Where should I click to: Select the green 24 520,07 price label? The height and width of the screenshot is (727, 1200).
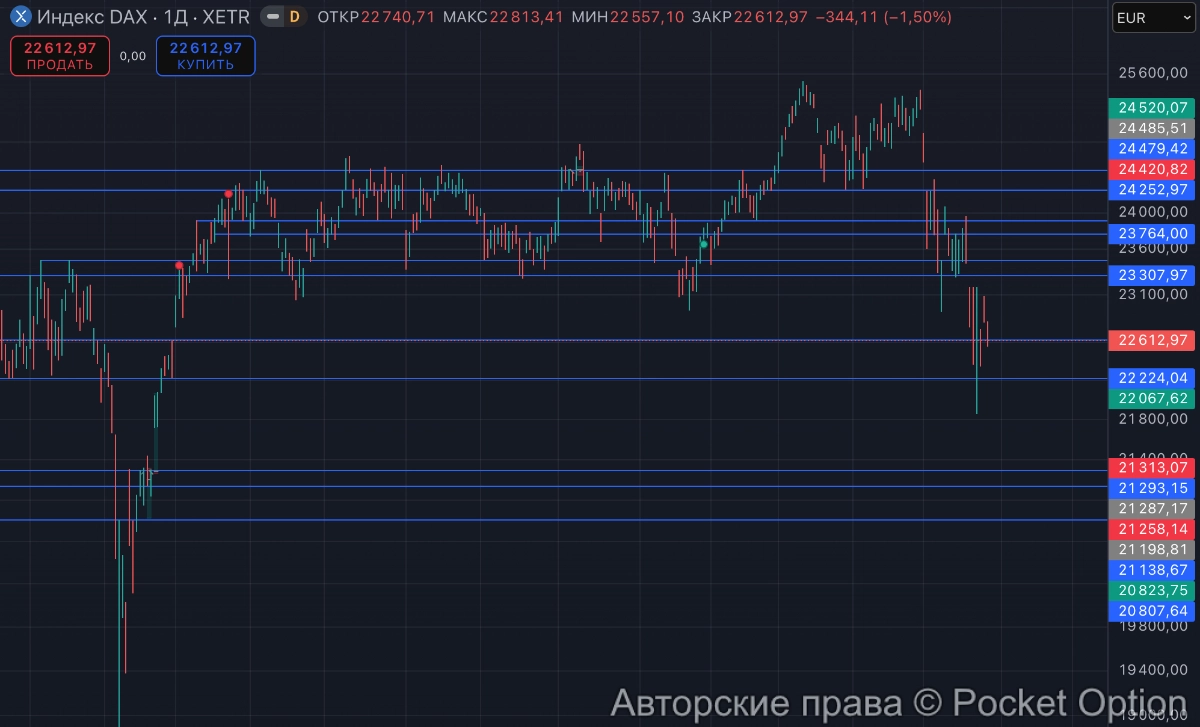click(x=1153, y=108)
